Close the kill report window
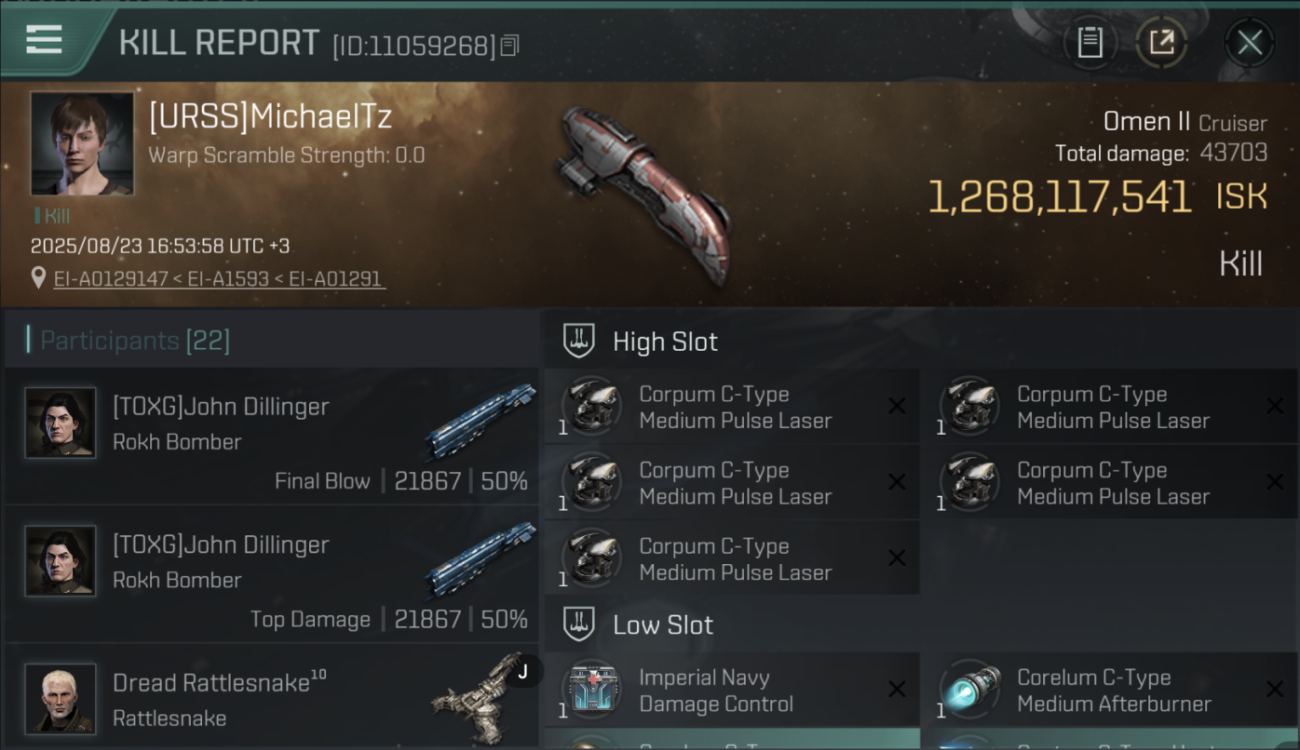The image size is (1300, 750). pyautogui.click(x=1249, y=42)
